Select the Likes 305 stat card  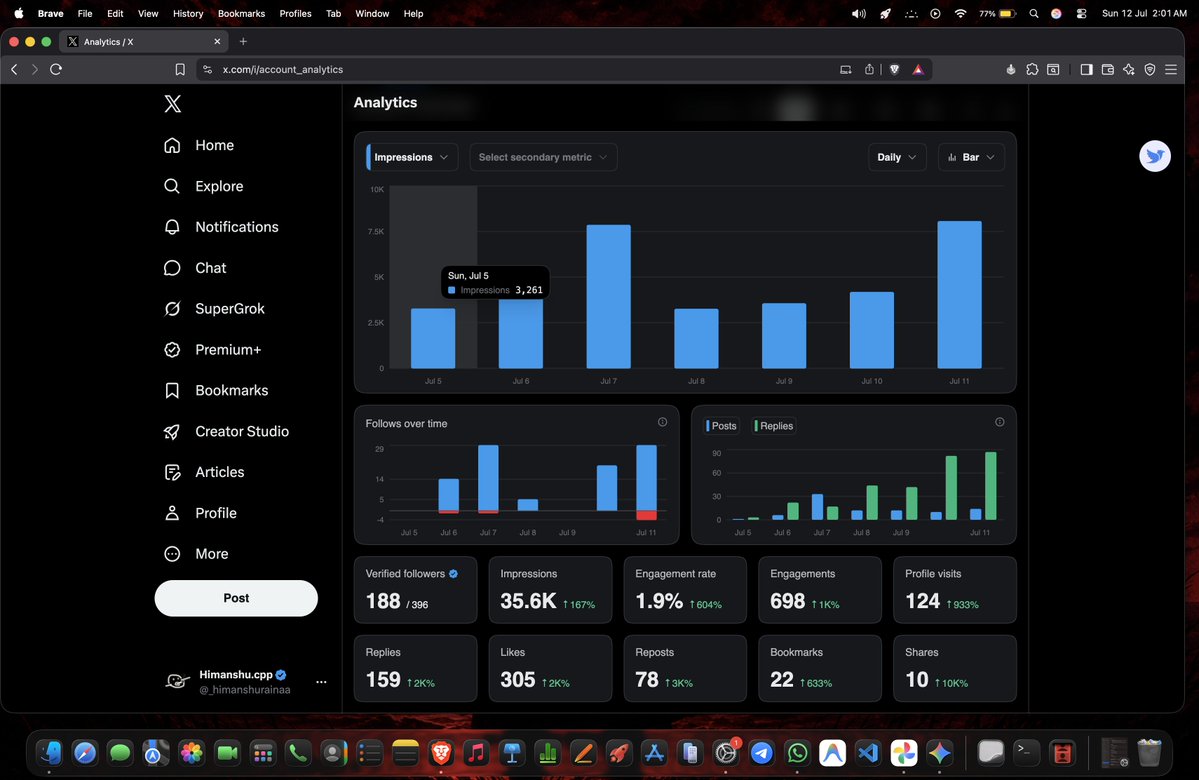[550, 668]
